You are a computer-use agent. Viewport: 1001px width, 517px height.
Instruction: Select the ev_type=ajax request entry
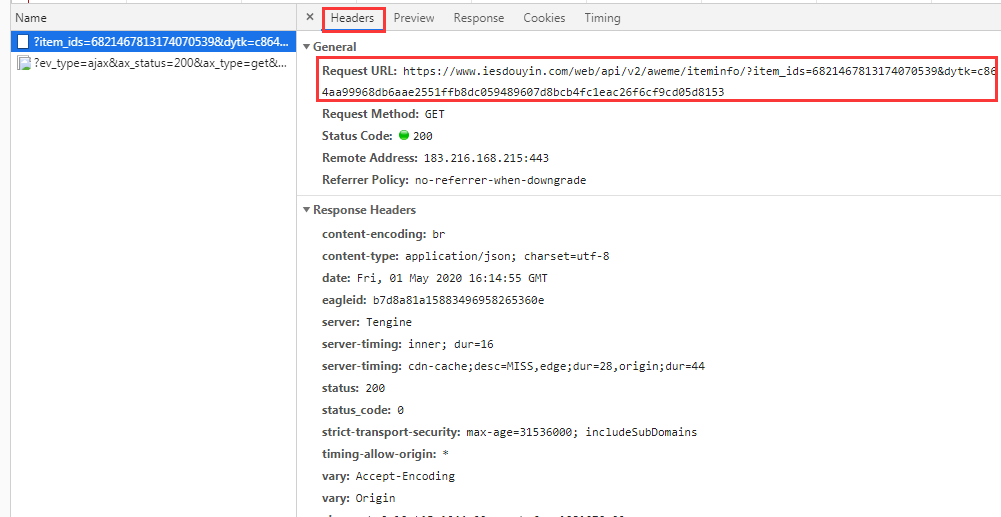(x=160, y=63)
